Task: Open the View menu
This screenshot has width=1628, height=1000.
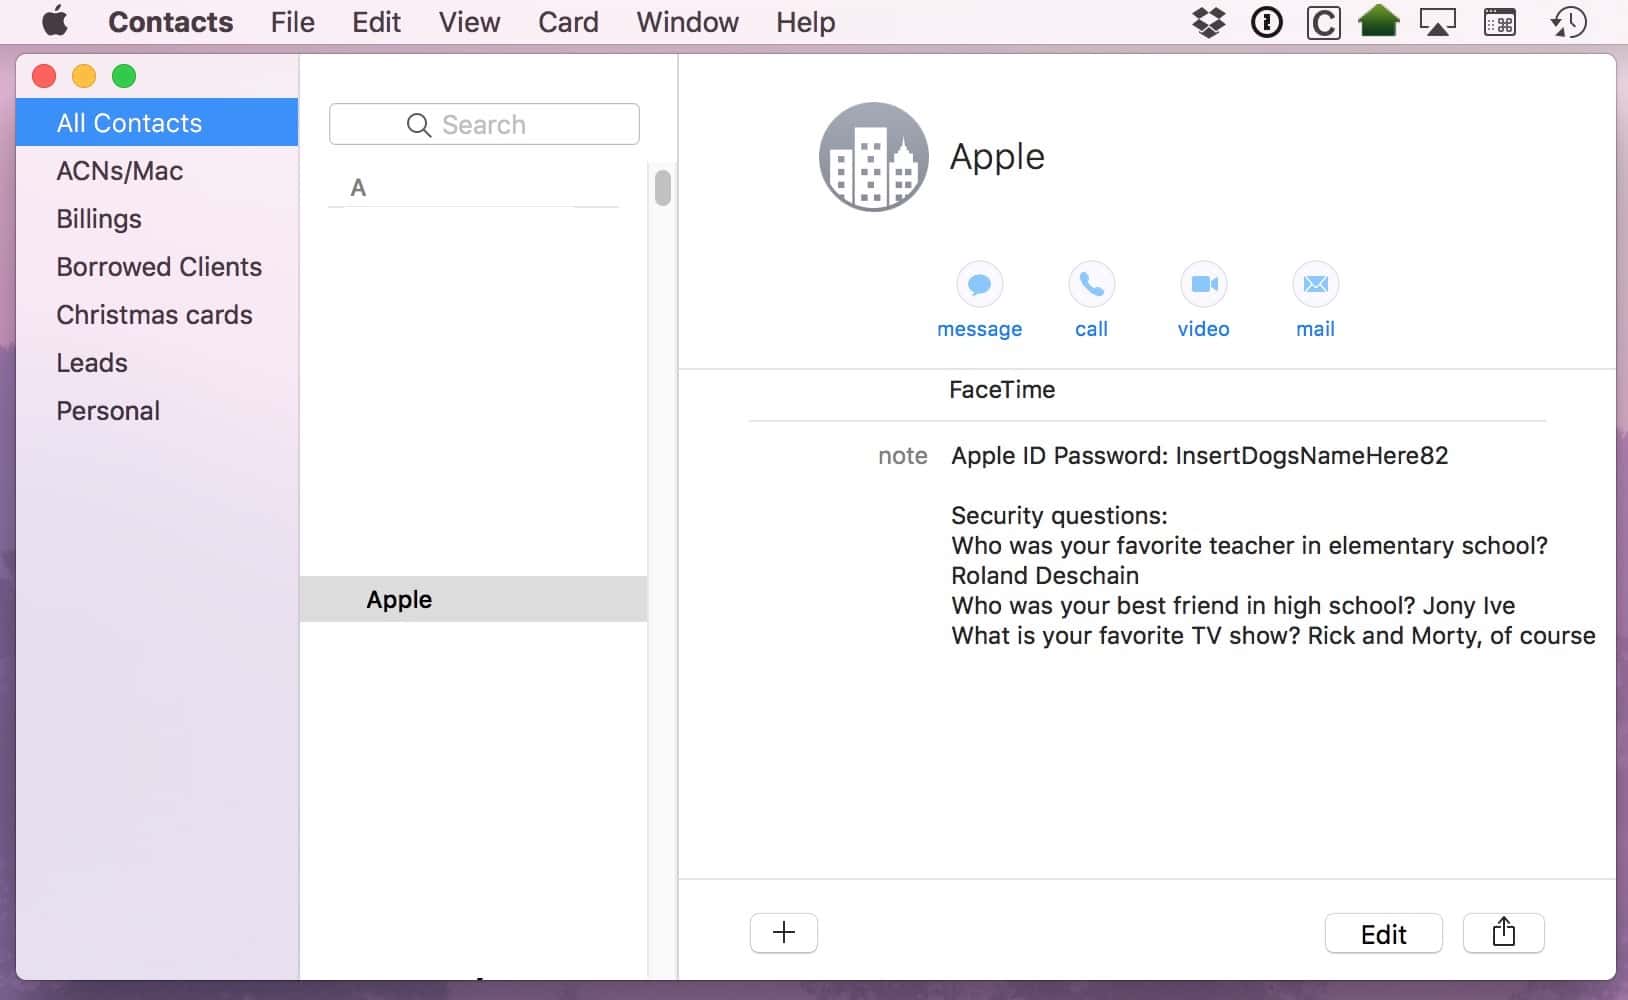Action: [469, 22]
